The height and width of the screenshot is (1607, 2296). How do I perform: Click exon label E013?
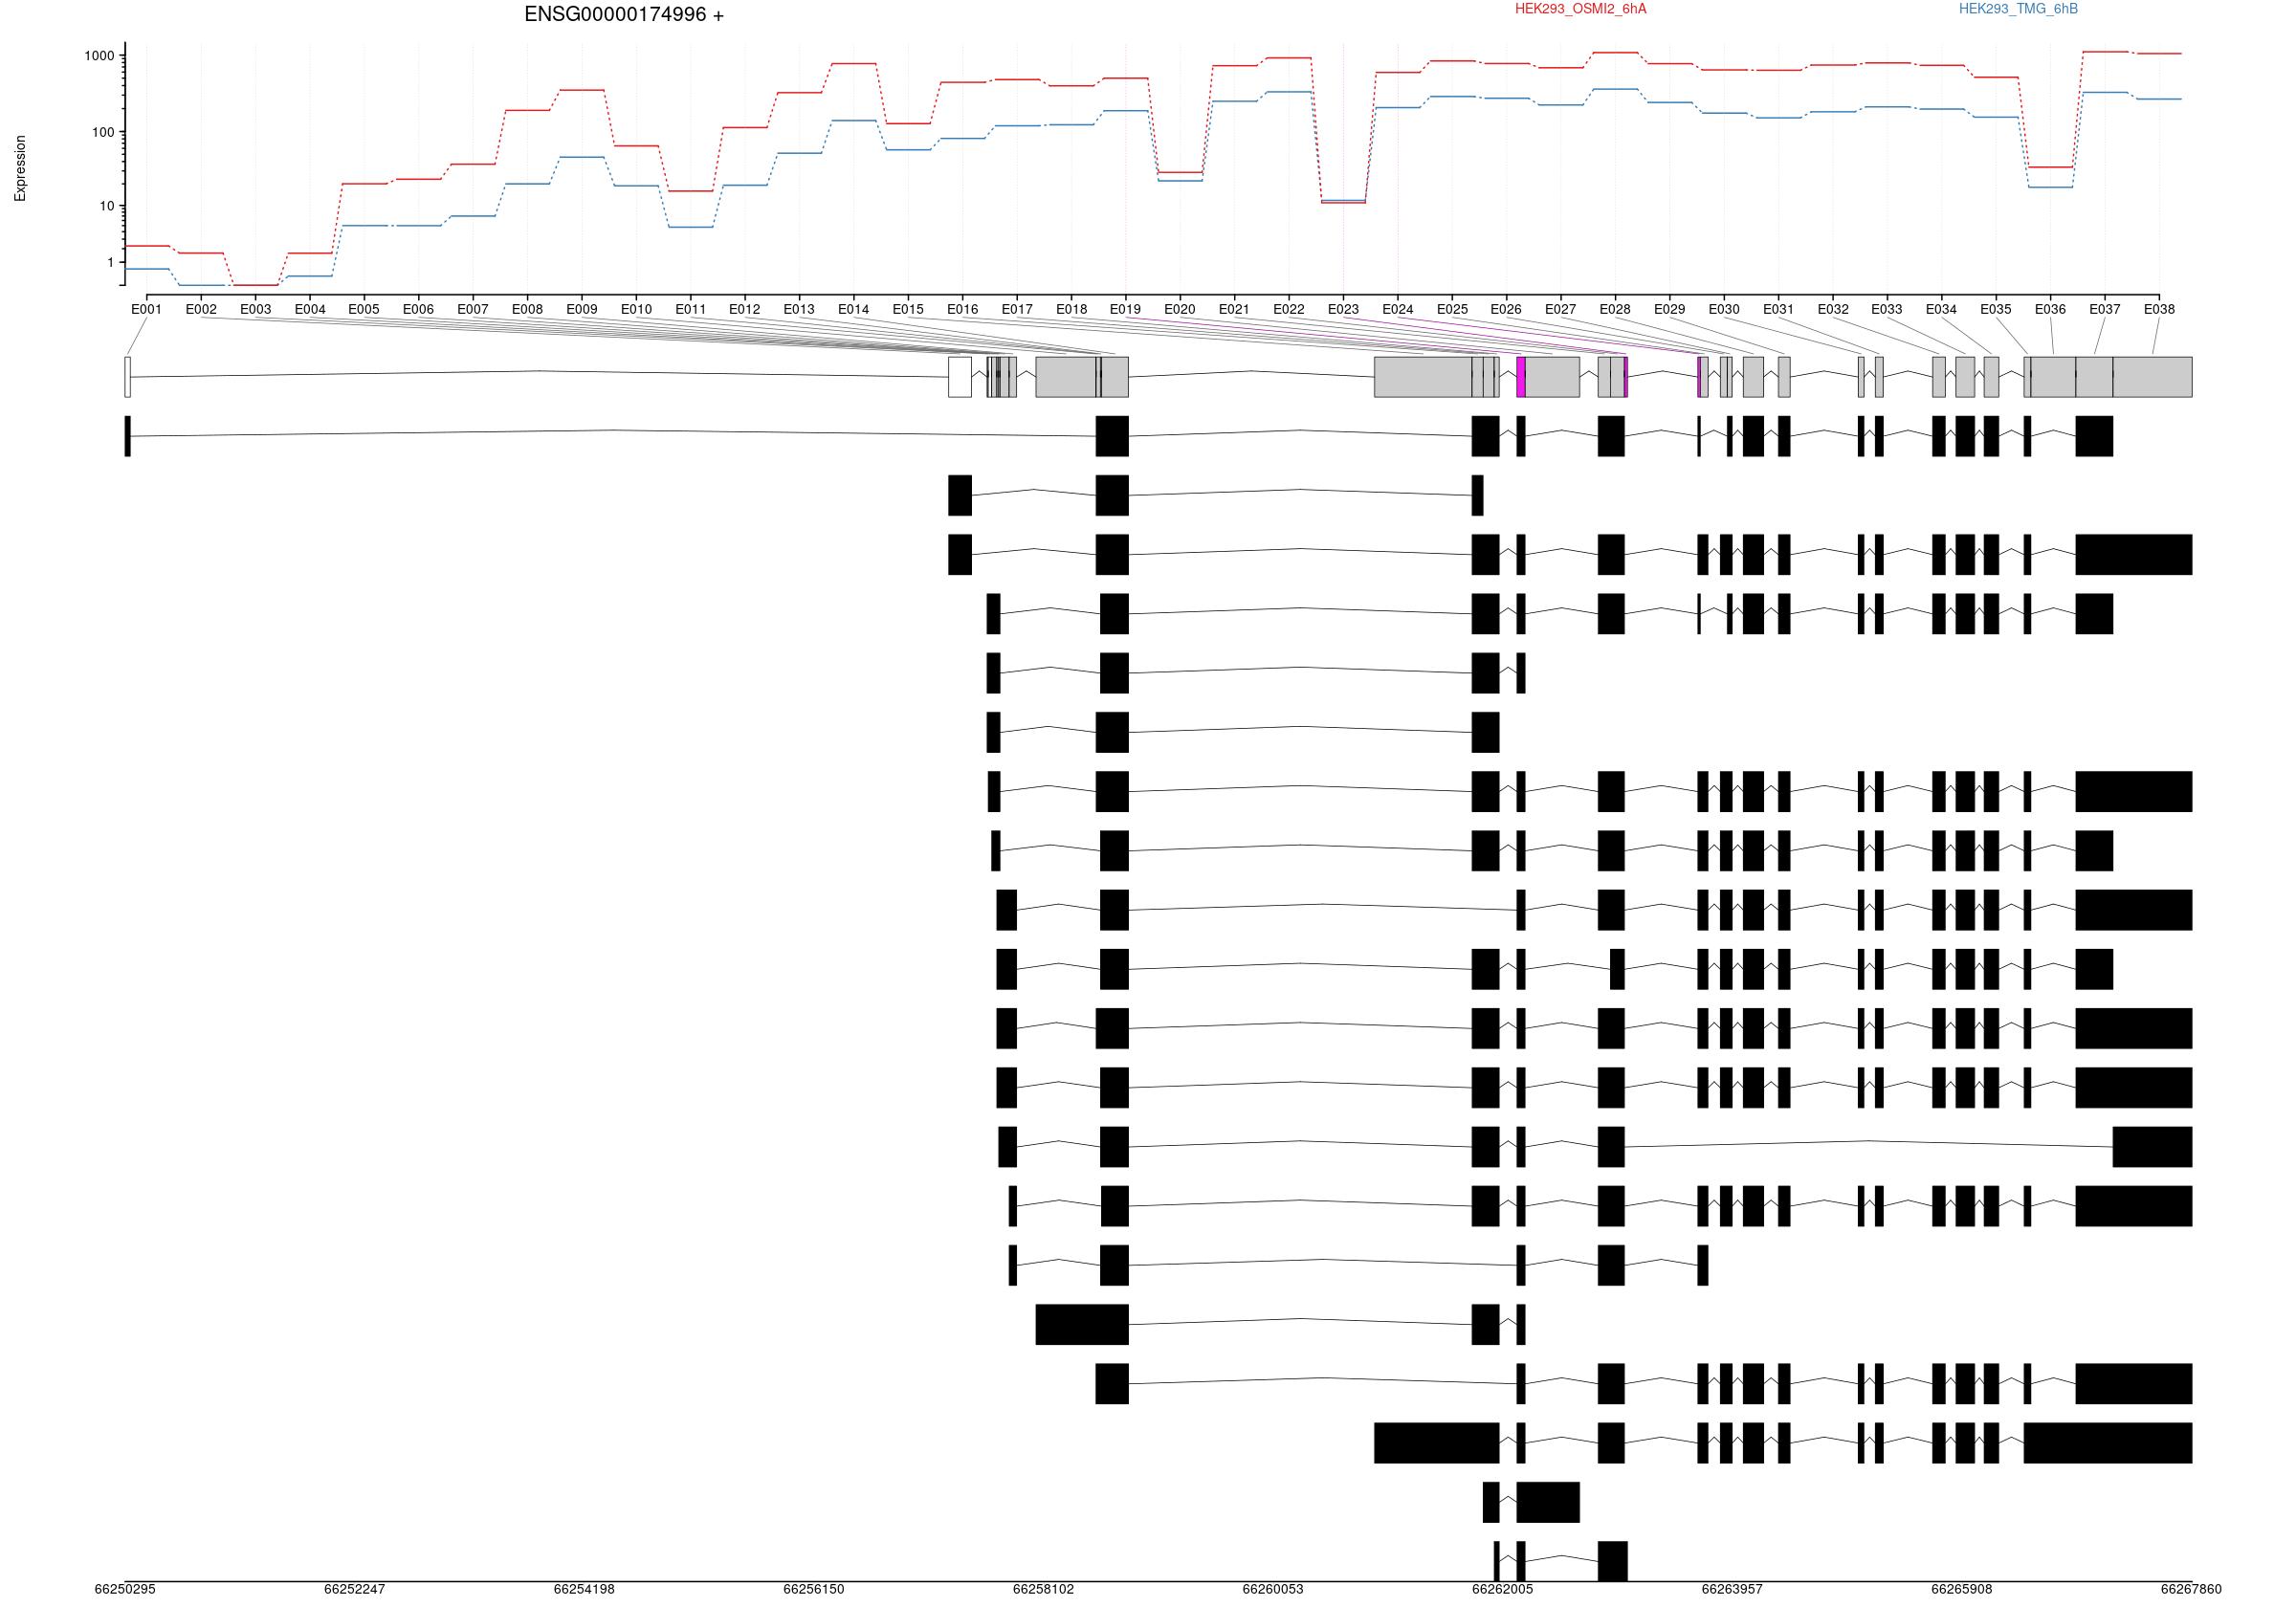coord(799,309)
